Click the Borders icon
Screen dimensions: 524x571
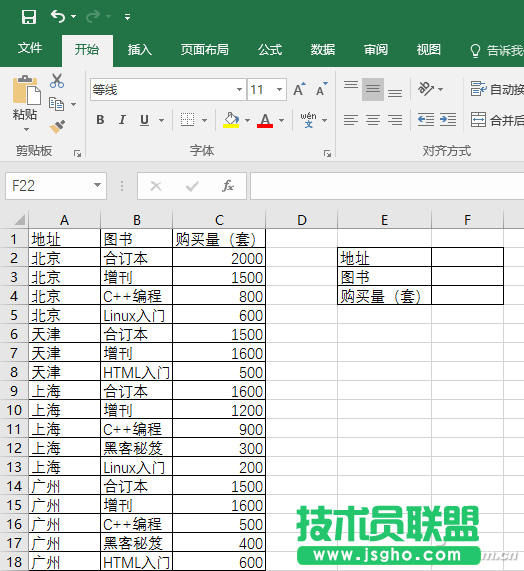pyautogui.click(x=188, y=119)
